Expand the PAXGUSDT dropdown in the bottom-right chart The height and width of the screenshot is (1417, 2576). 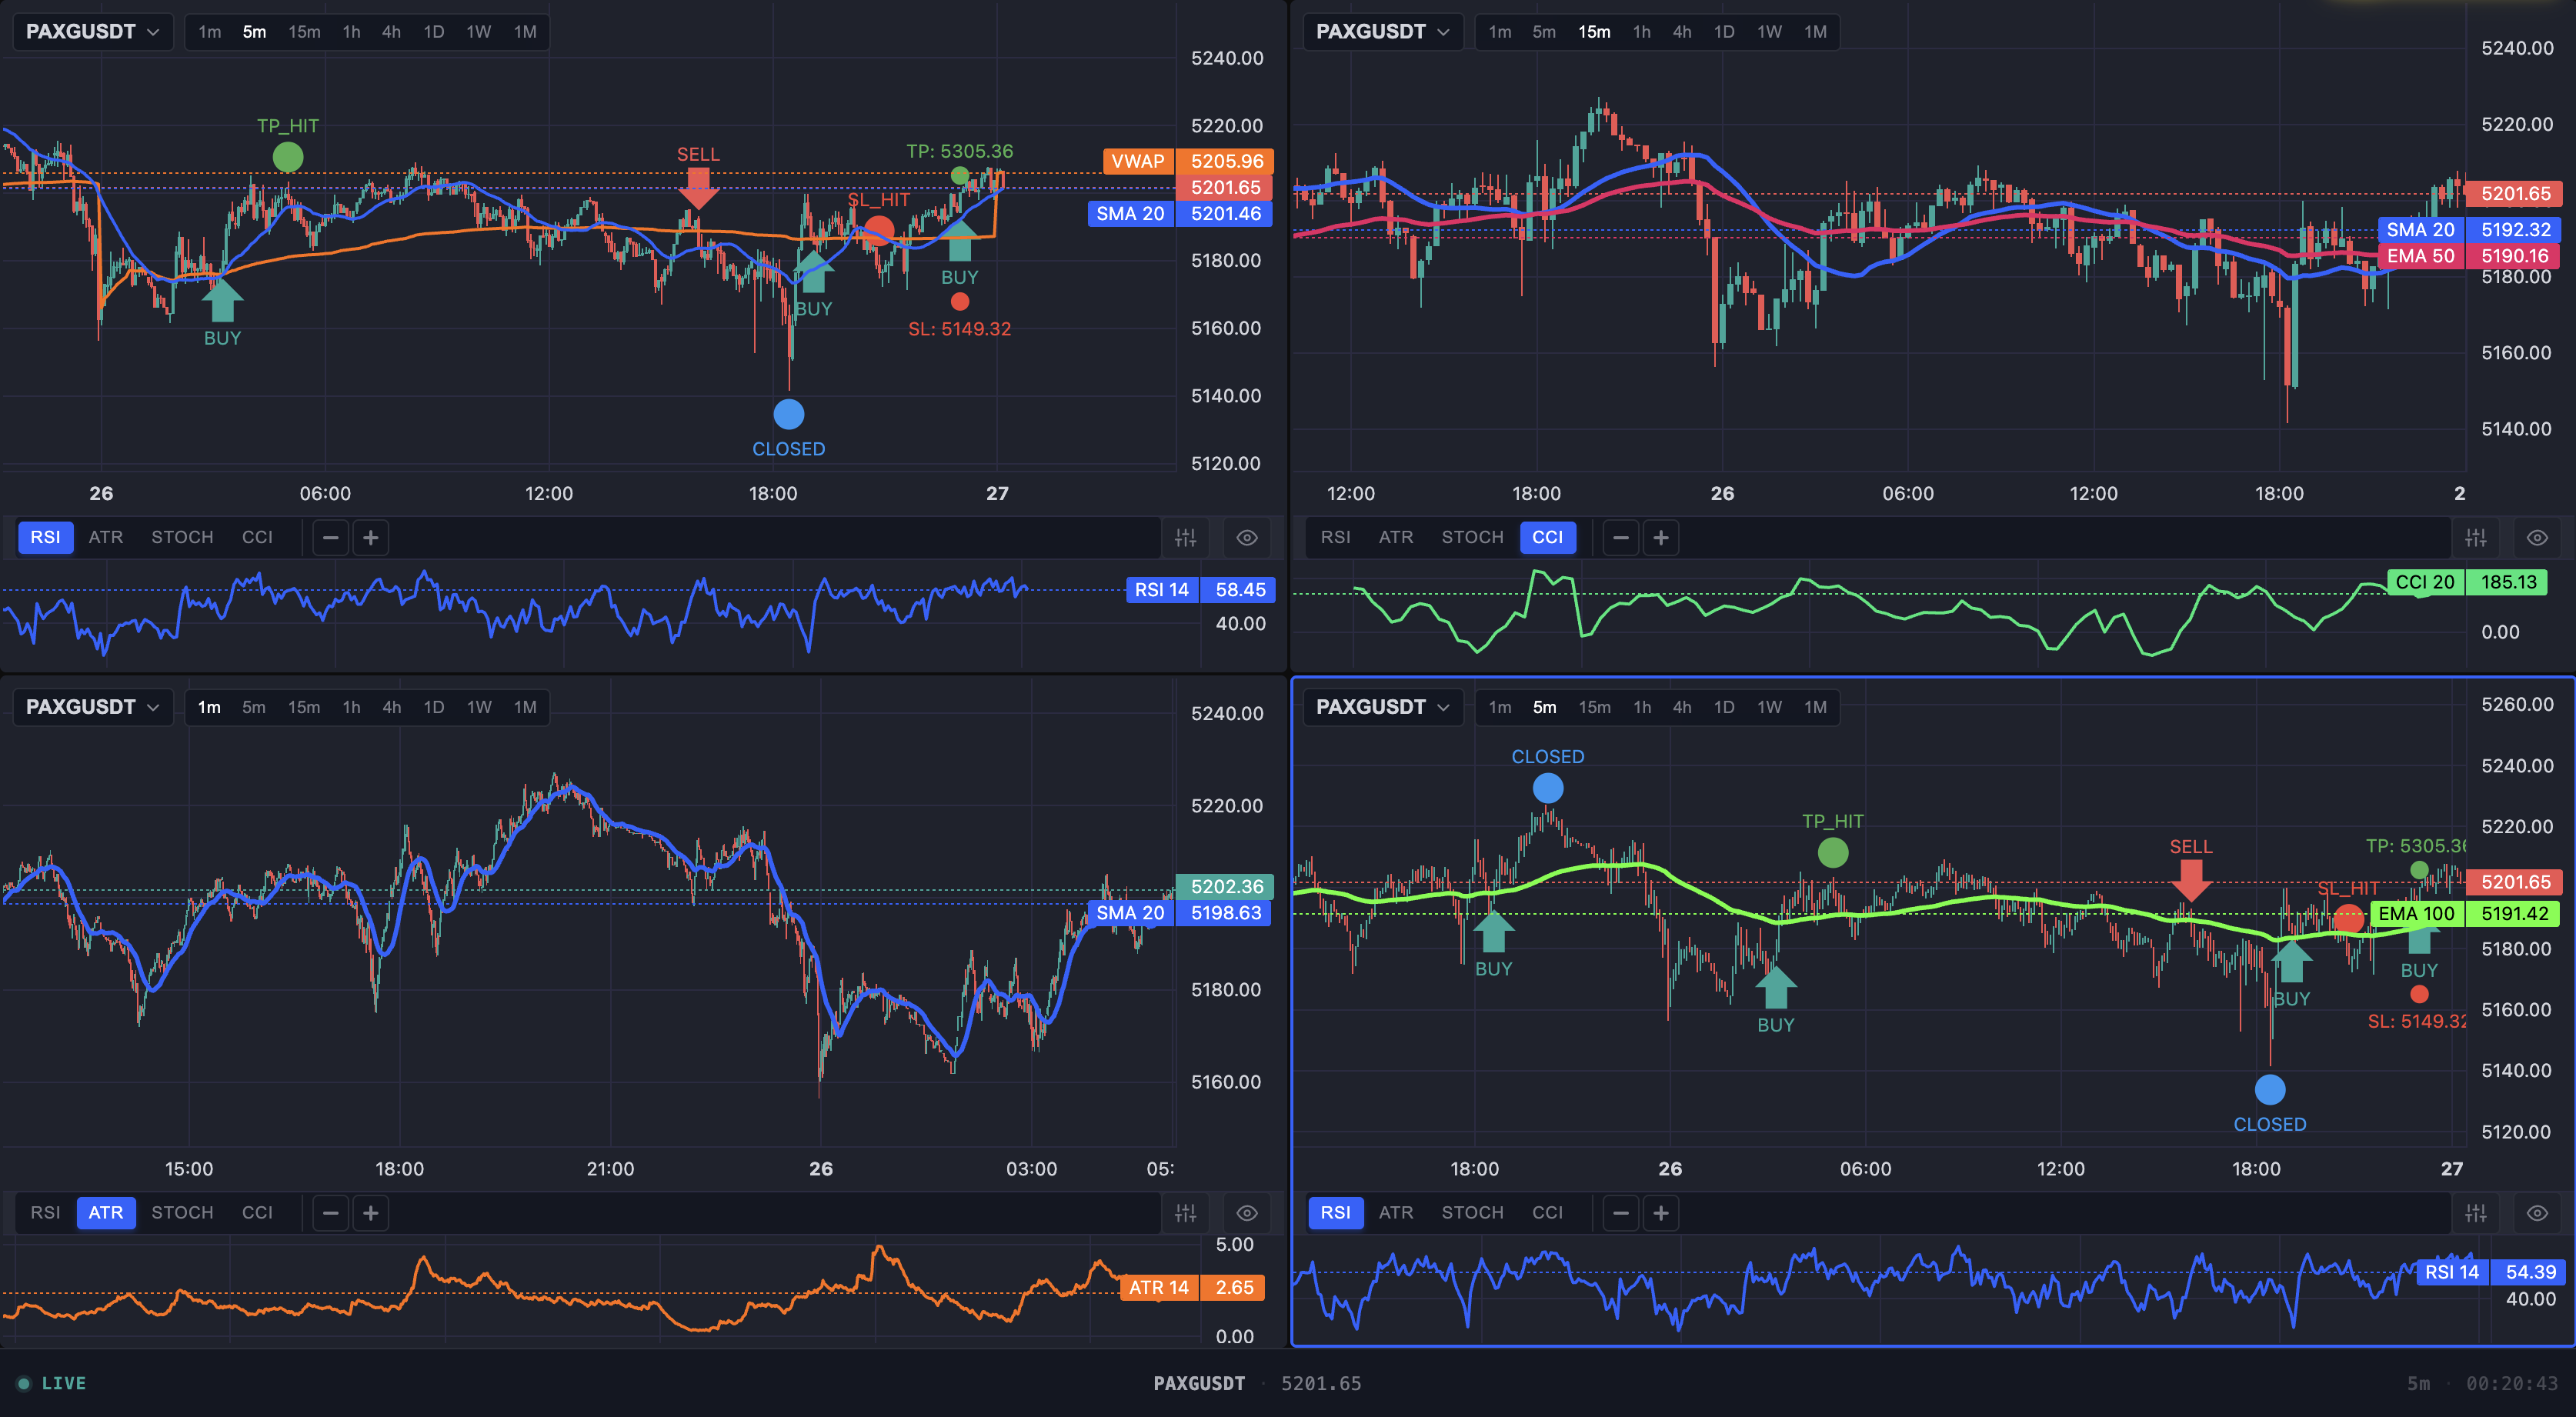pyautogui.click(x=1382, y=707)
